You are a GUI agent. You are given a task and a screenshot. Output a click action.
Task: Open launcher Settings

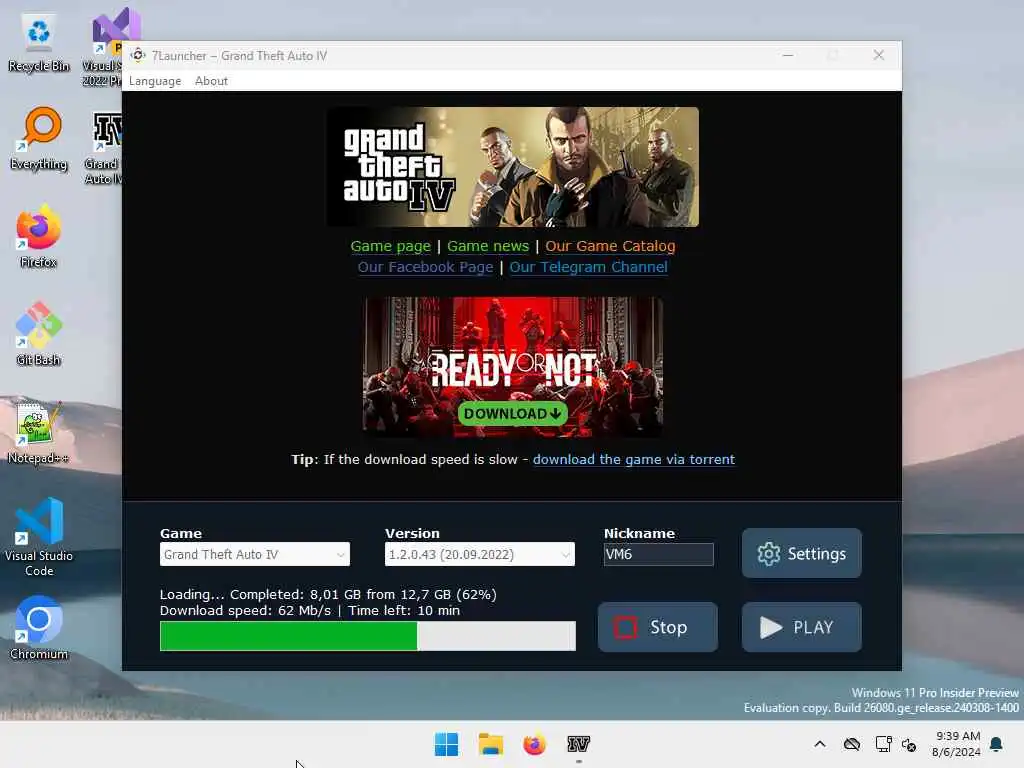click(x=801, y=553)
